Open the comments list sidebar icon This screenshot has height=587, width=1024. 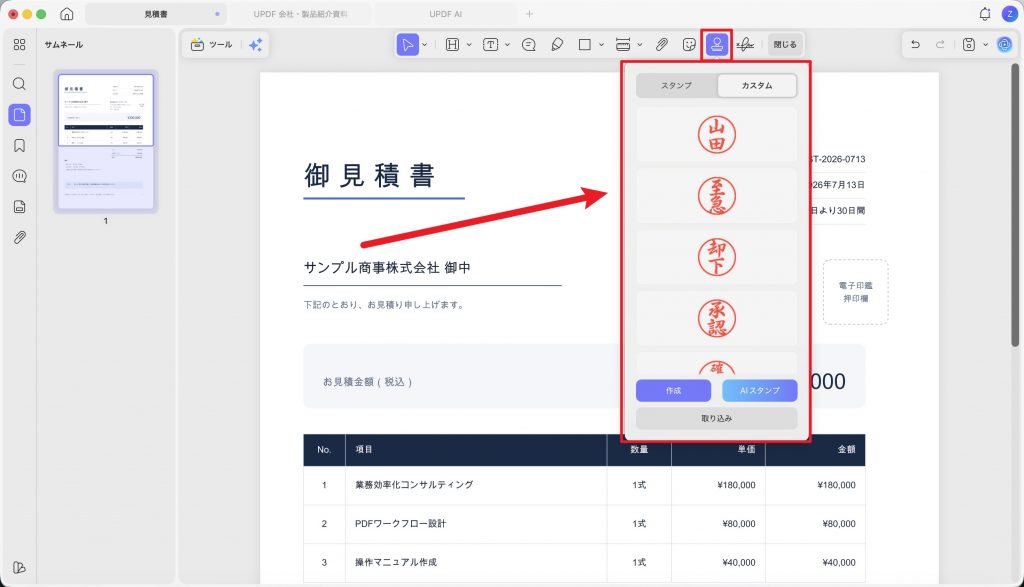point(20,176)
